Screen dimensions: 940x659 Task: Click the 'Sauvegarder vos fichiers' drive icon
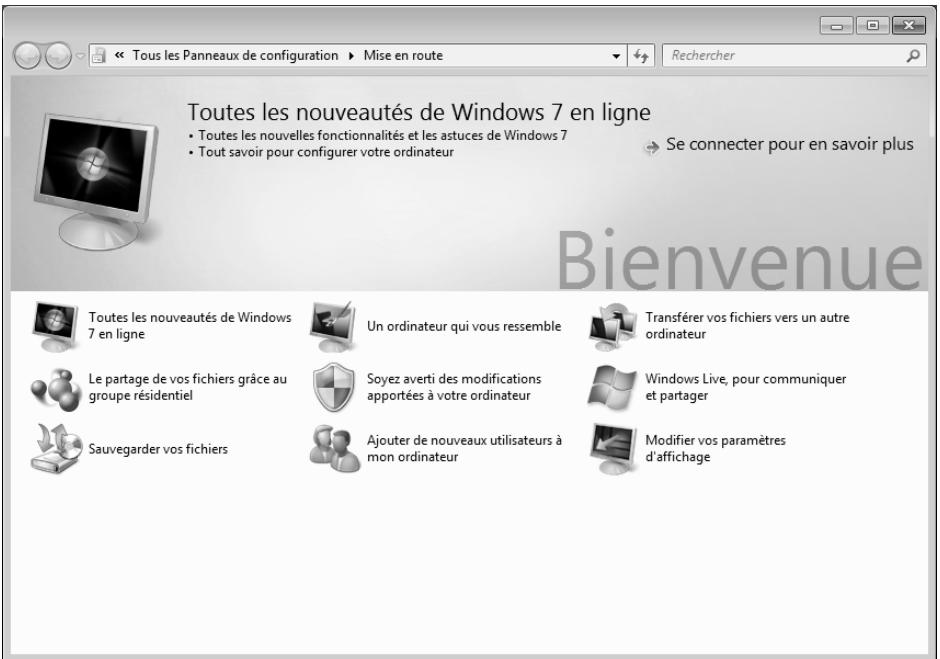tap(56, 448)
